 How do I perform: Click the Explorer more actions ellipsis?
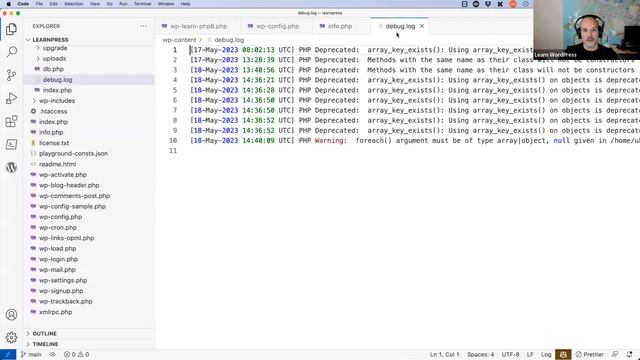coord(143,26)
